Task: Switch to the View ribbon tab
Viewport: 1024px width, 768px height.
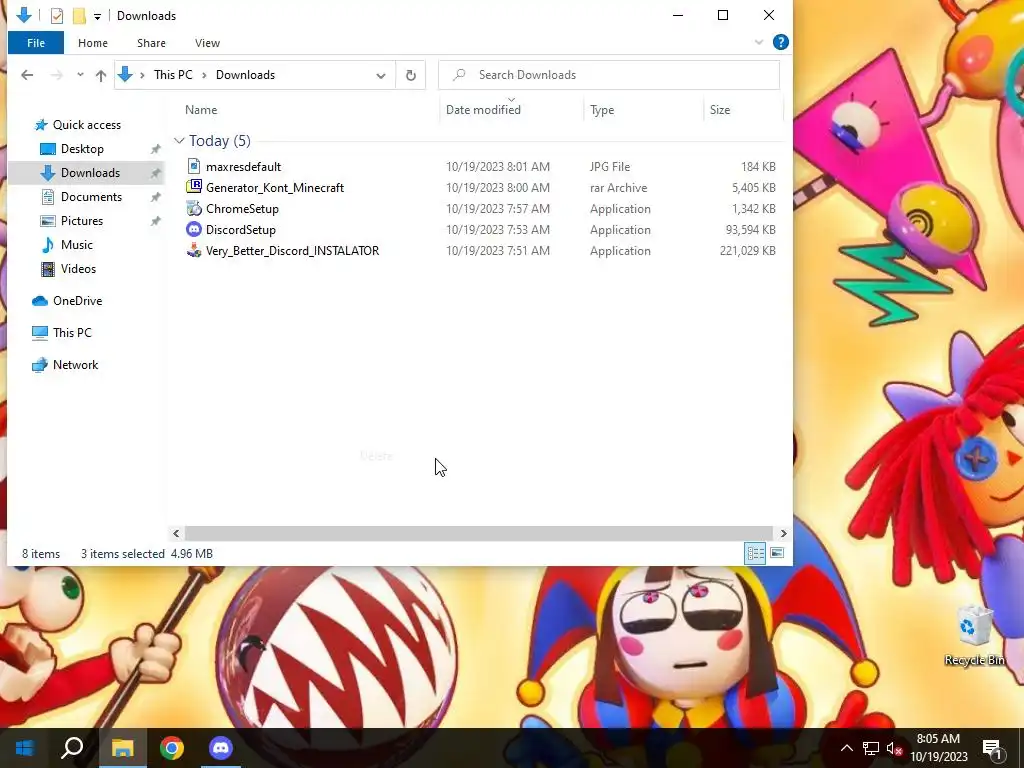Action: point(207,43)
